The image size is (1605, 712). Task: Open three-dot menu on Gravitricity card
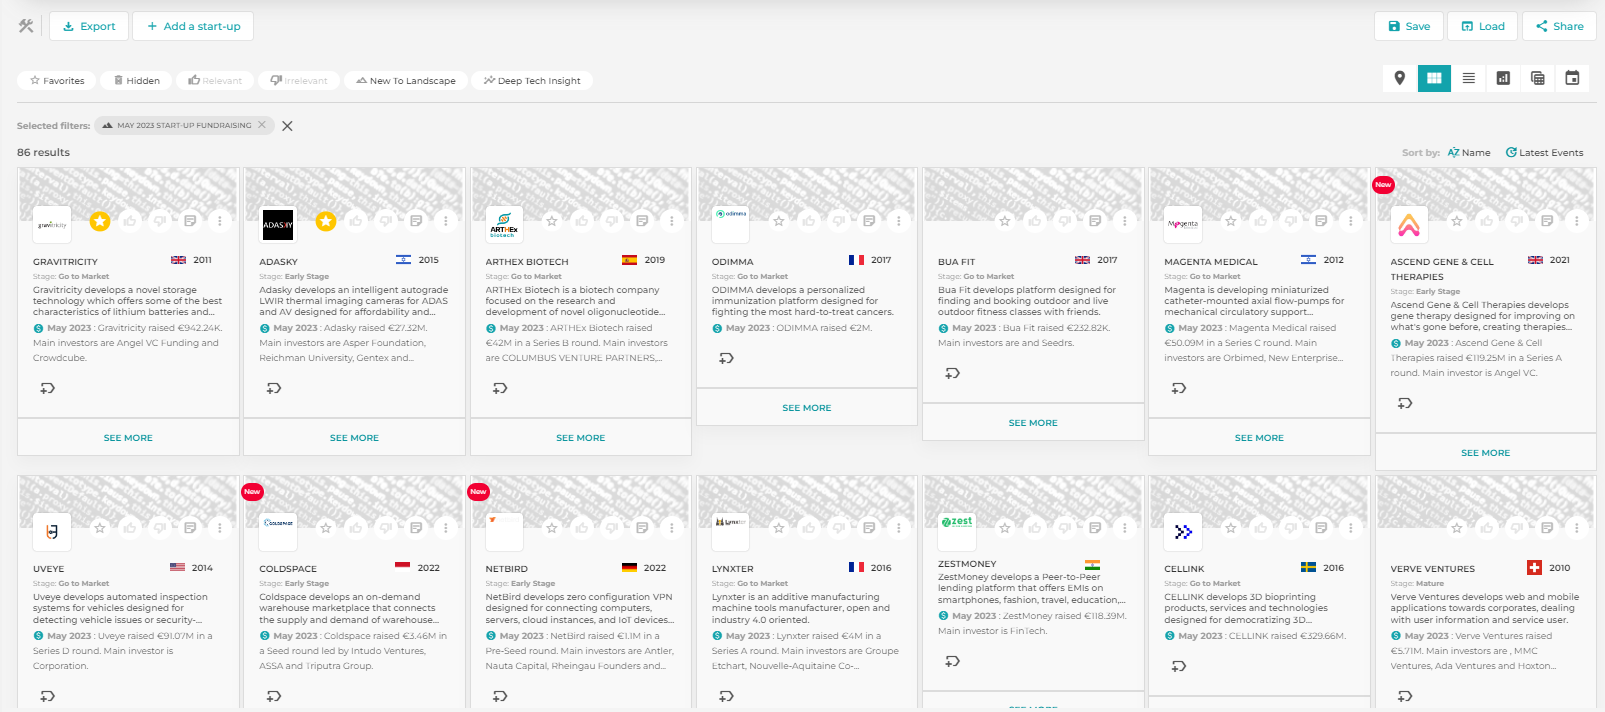(x=220, y=221)
